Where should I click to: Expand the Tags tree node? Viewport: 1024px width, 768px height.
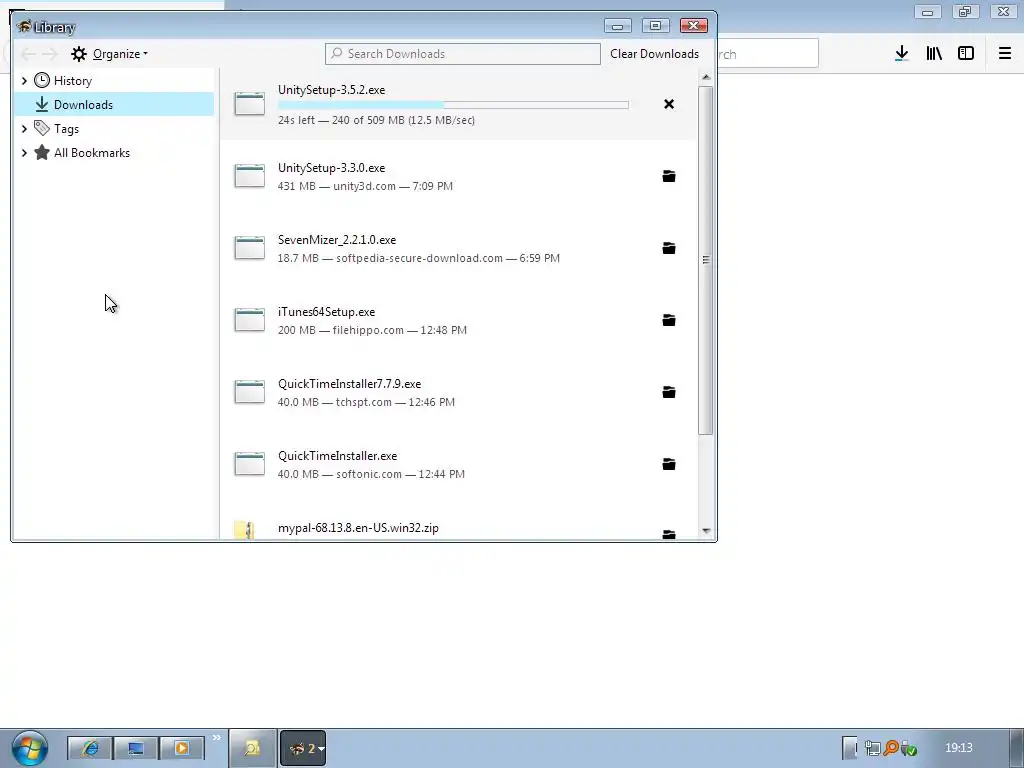point(24,129)
